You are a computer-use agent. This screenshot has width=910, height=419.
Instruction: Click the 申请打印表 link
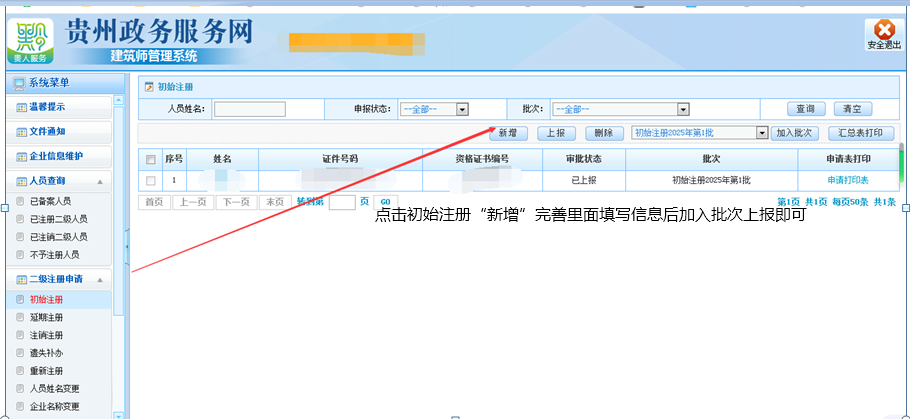click(x=847, y=180)
